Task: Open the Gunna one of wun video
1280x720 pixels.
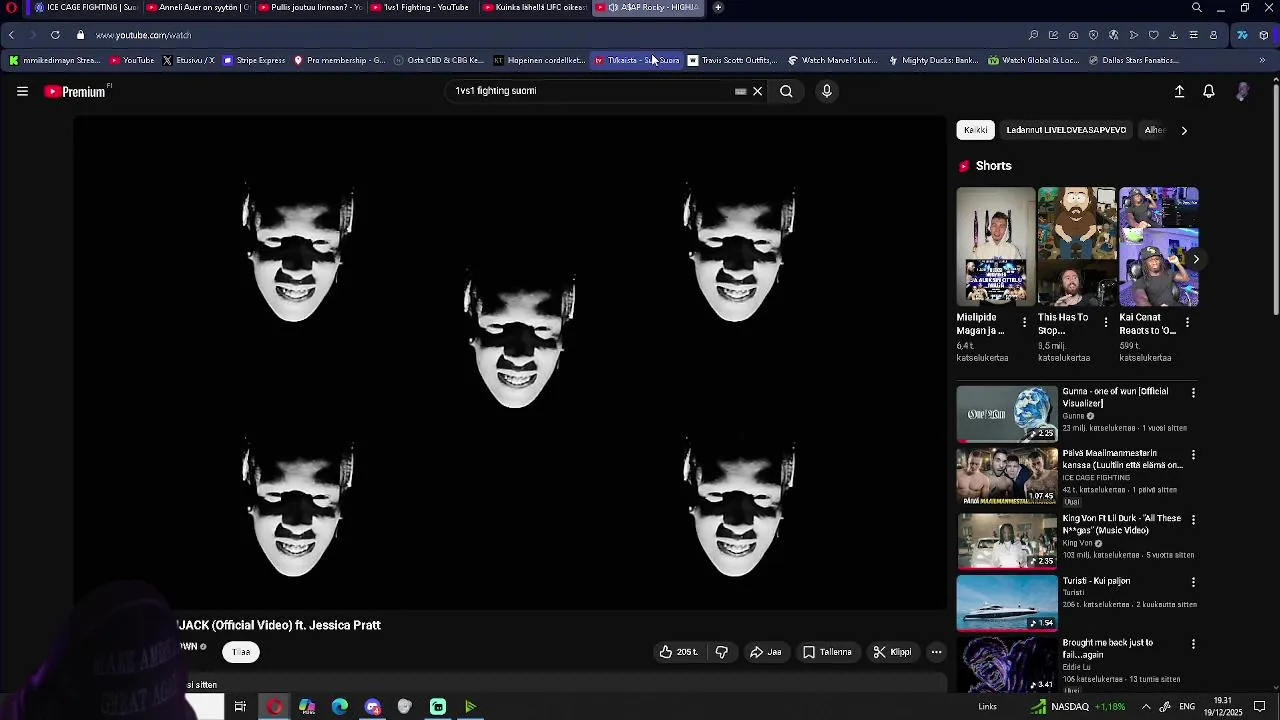Action: point(1007,414)
